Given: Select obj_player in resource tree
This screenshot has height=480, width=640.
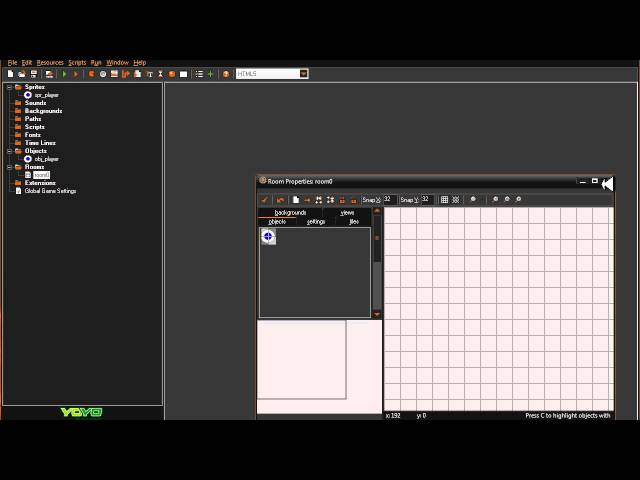Looking at the screenshot, I should [x=47, y=159].
